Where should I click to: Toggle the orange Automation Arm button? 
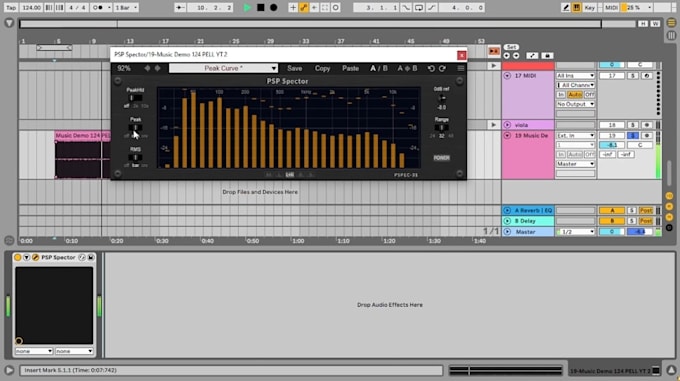coord(304,7)
